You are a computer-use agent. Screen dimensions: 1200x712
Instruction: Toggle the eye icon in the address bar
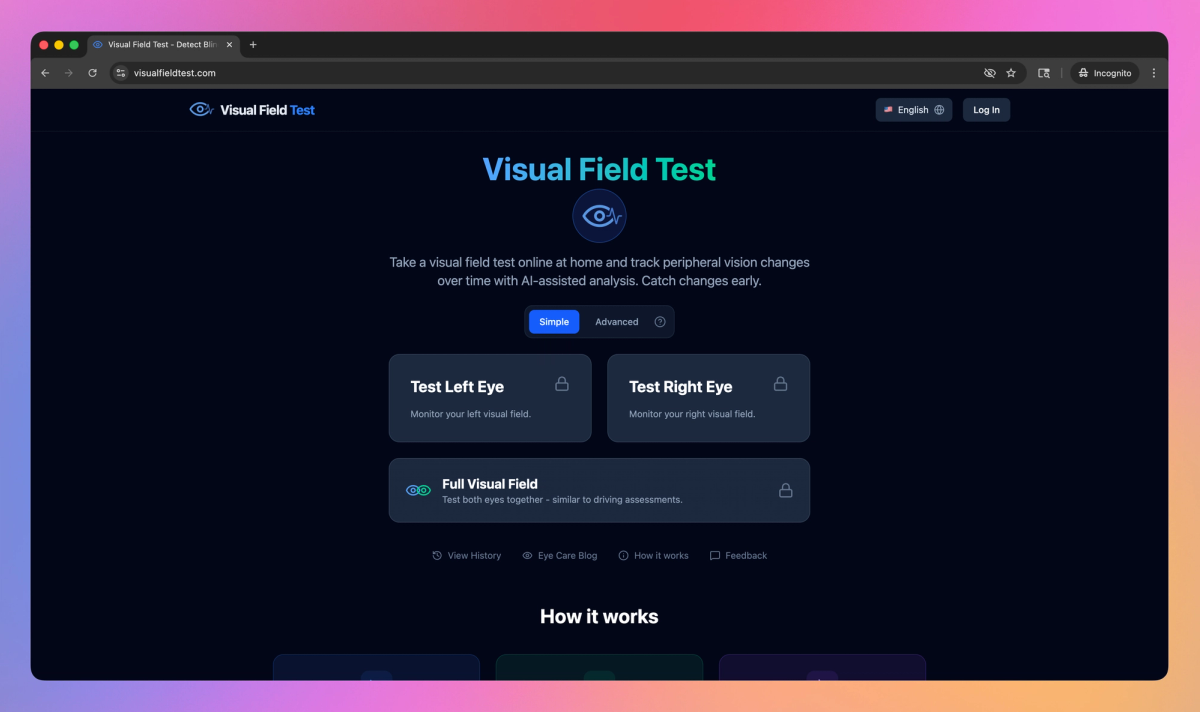click(988, 72)
